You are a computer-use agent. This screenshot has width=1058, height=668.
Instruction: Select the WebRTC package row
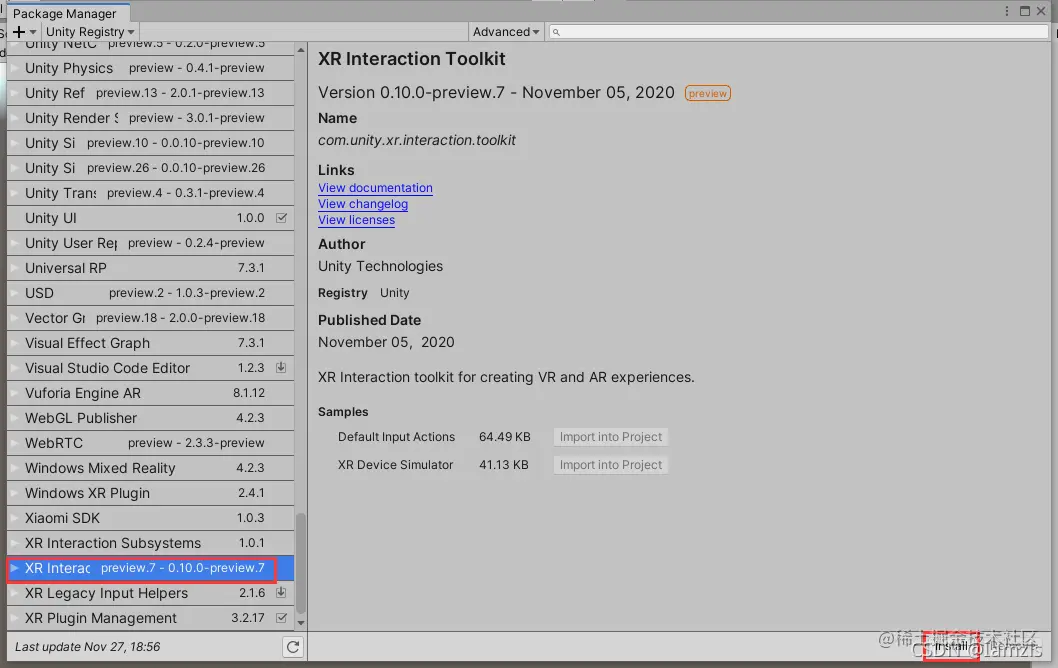(x=150, y=443)
